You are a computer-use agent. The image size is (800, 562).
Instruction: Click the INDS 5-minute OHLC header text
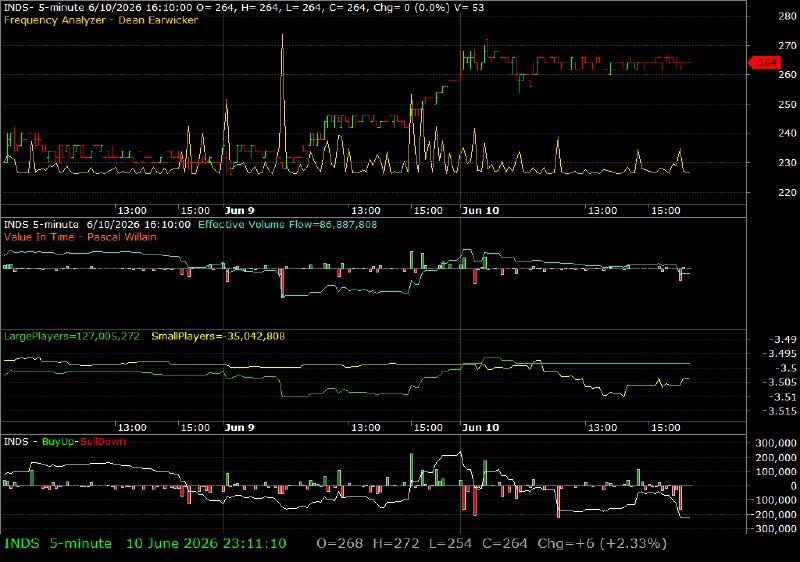point(244,7)
